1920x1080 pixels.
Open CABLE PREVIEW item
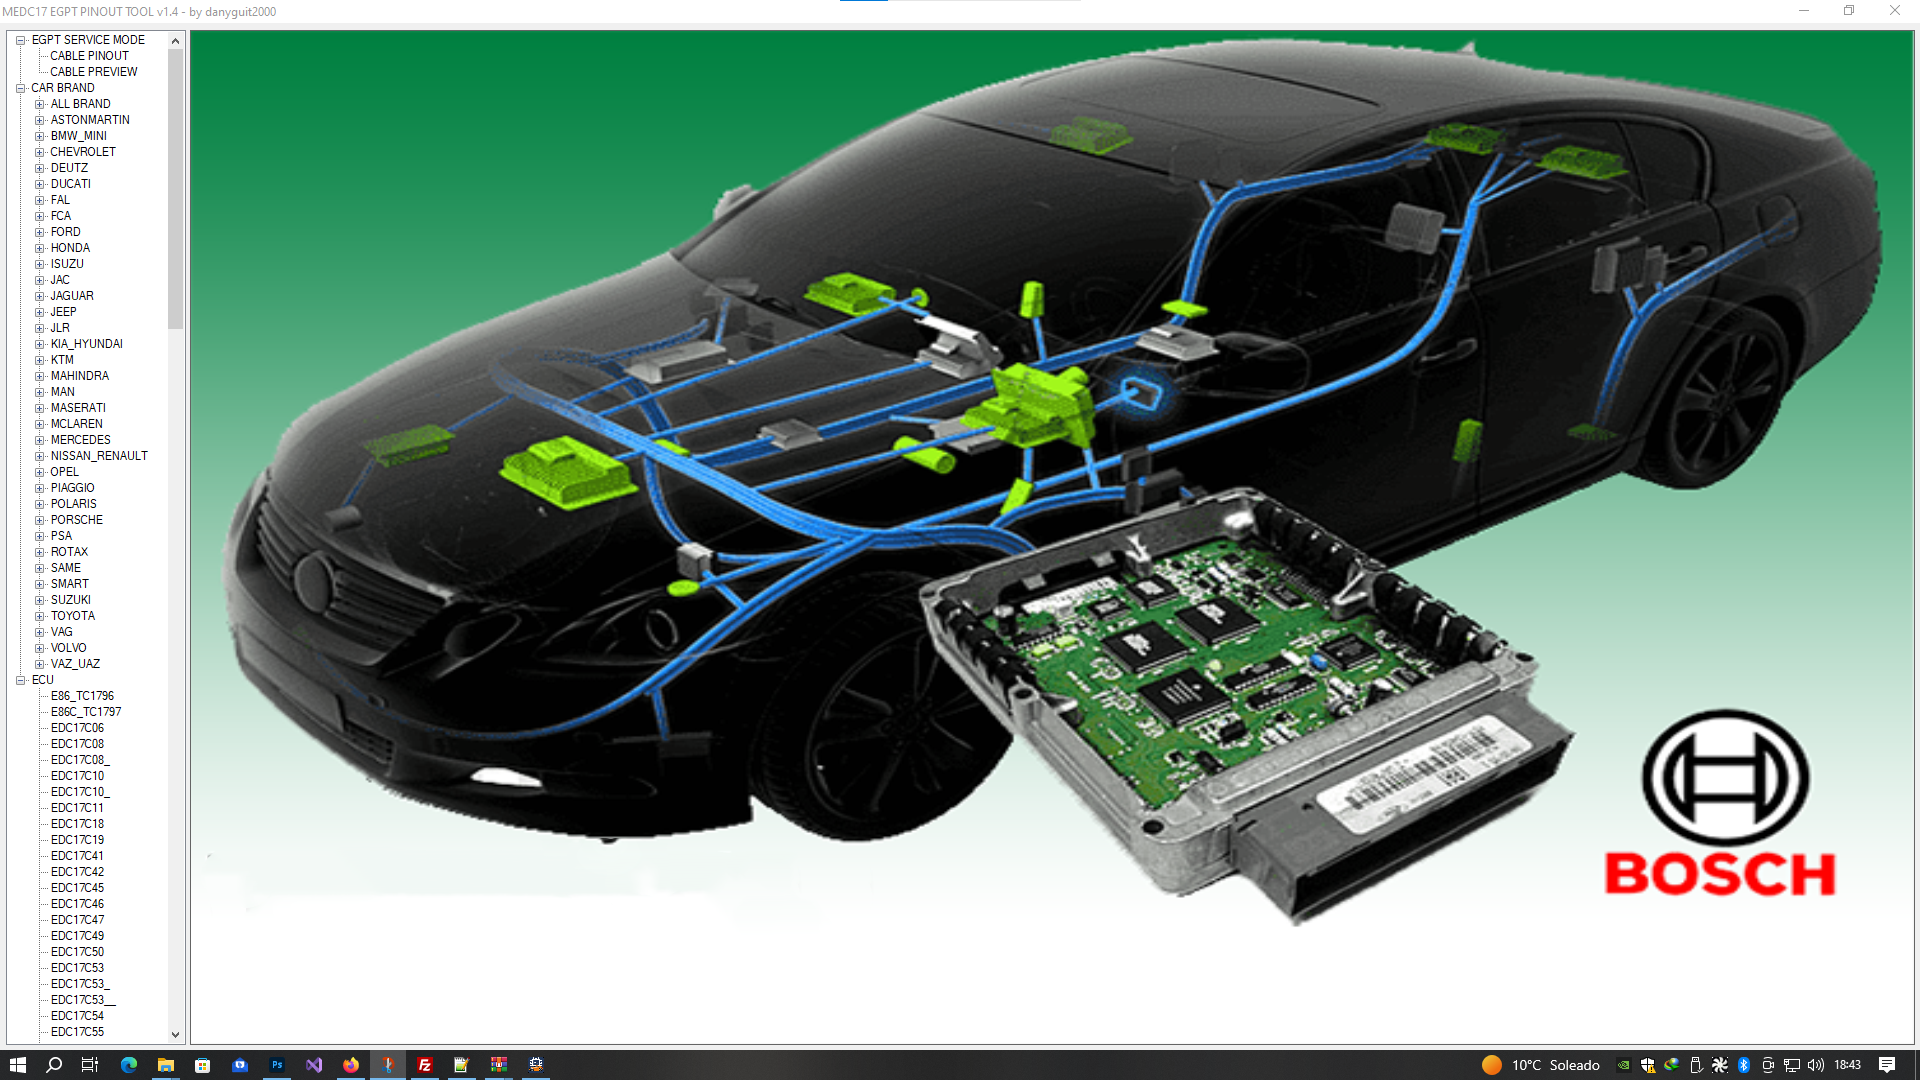coord(93,72)
